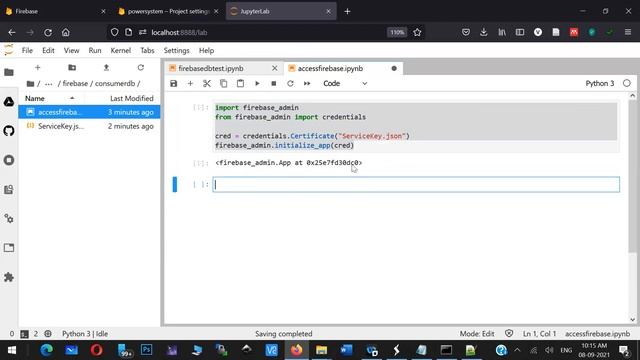Screen dimensions: 640x360
Task: Create a new folder icon
Action: [x=72, y=67]
